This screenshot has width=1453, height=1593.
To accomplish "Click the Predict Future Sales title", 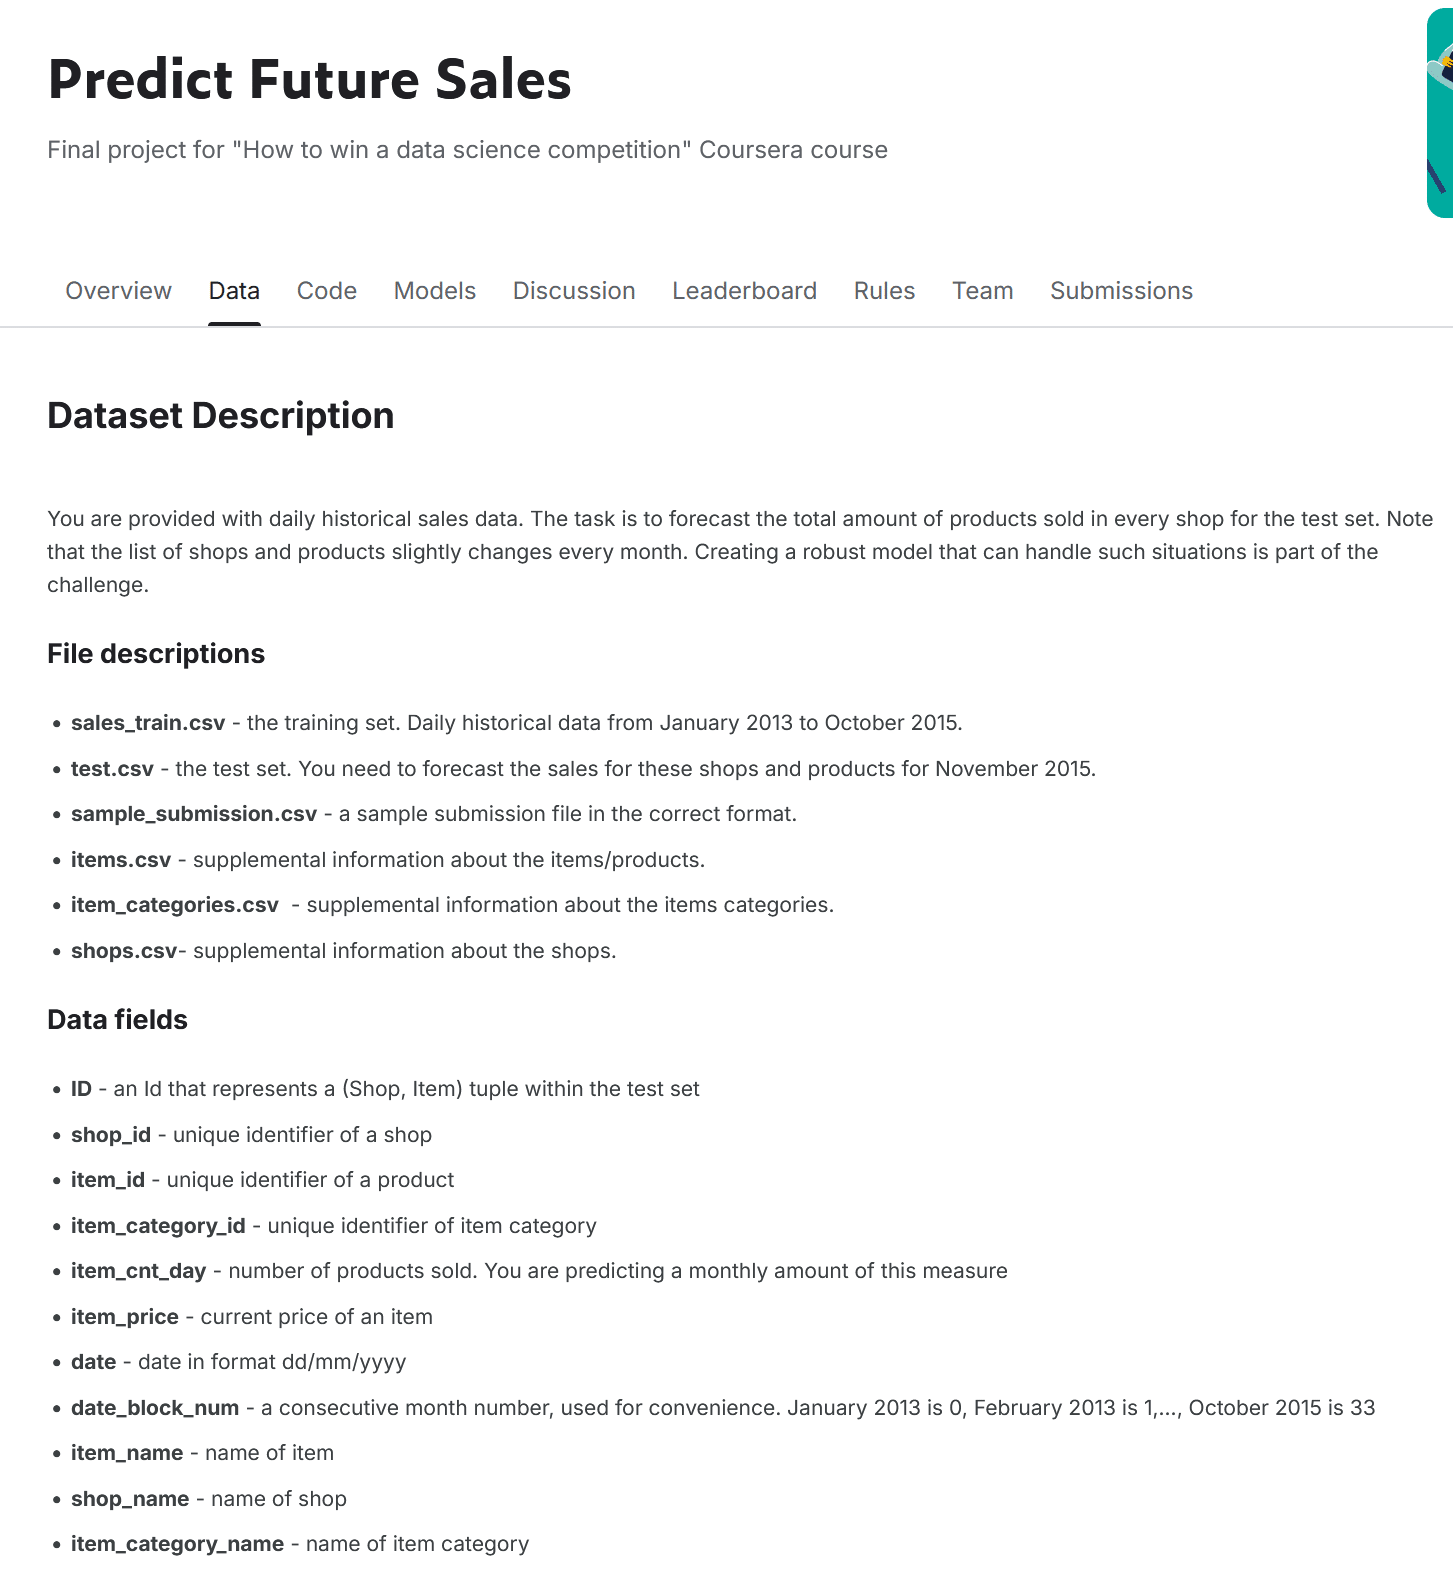I will coord(309,80).
